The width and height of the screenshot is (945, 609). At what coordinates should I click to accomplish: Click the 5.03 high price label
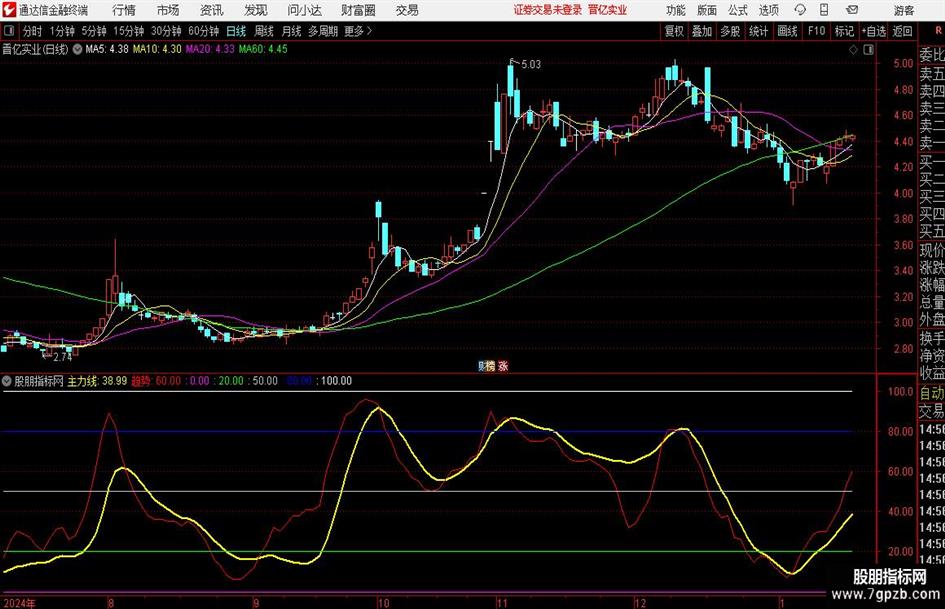[x=530, y=64]
